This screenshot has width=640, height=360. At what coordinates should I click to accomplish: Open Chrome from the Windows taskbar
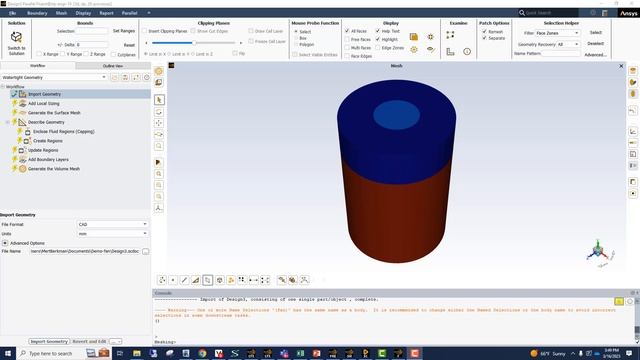point(202,353)
